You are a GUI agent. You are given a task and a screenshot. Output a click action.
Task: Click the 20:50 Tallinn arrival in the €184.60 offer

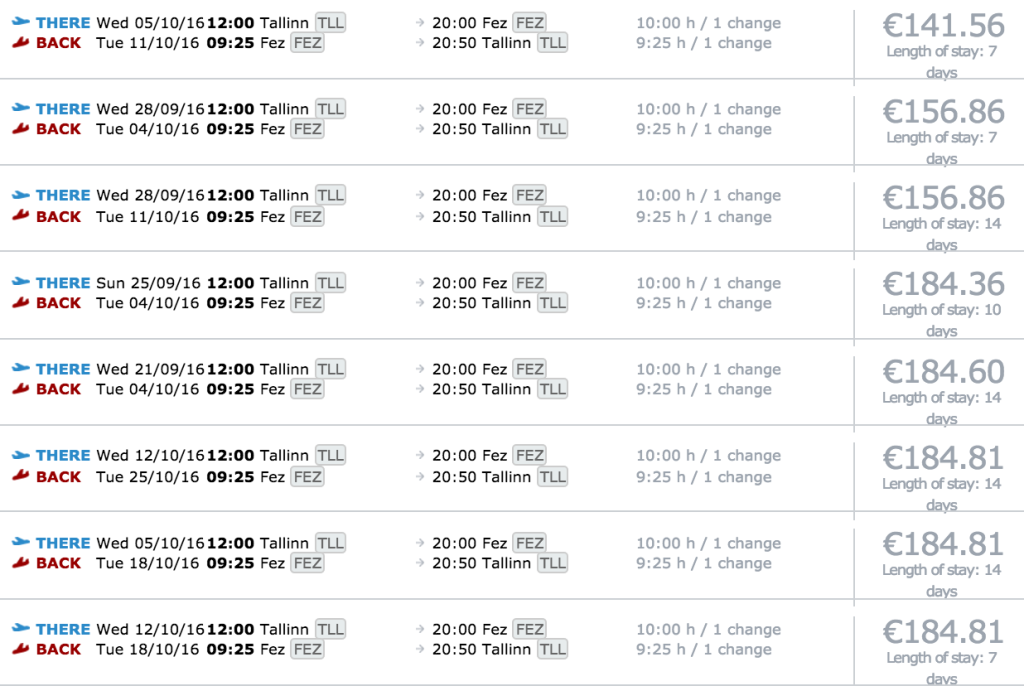[x=481, y=389]
